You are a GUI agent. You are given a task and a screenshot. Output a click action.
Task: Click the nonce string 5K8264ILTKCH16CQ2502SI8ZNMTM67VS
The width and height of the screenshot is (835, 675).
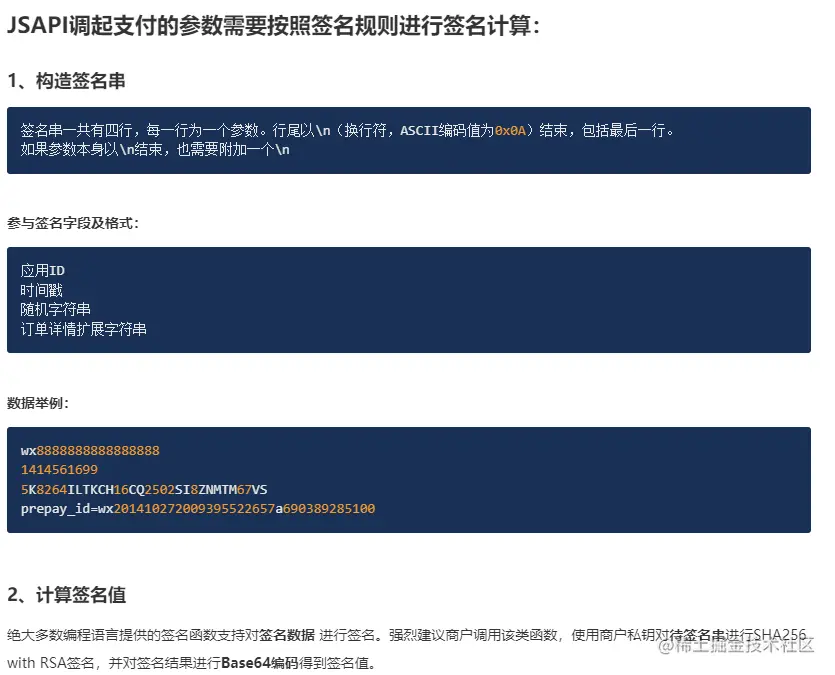tap(144, 489)
